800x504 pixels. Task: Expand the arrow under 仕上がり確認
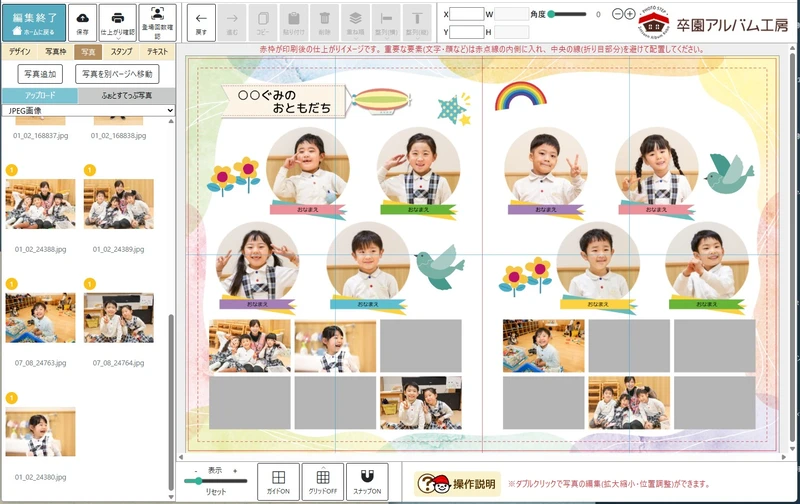[x=118, y=41]
